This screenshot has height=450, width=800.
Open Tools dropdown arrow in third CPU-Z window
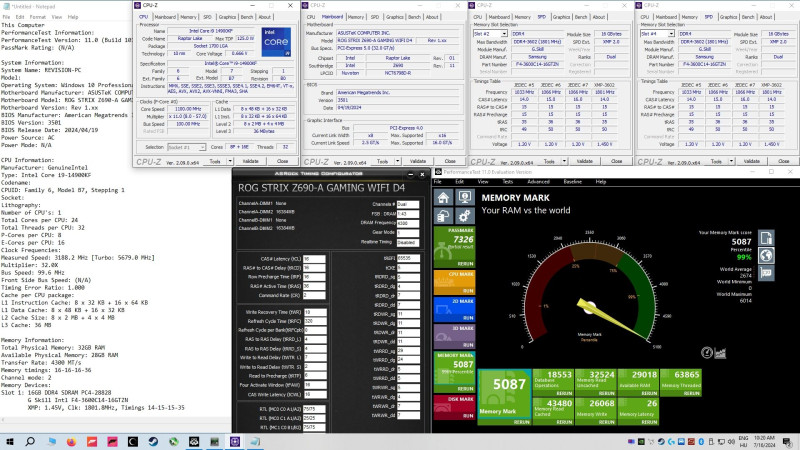coord(564,161)
